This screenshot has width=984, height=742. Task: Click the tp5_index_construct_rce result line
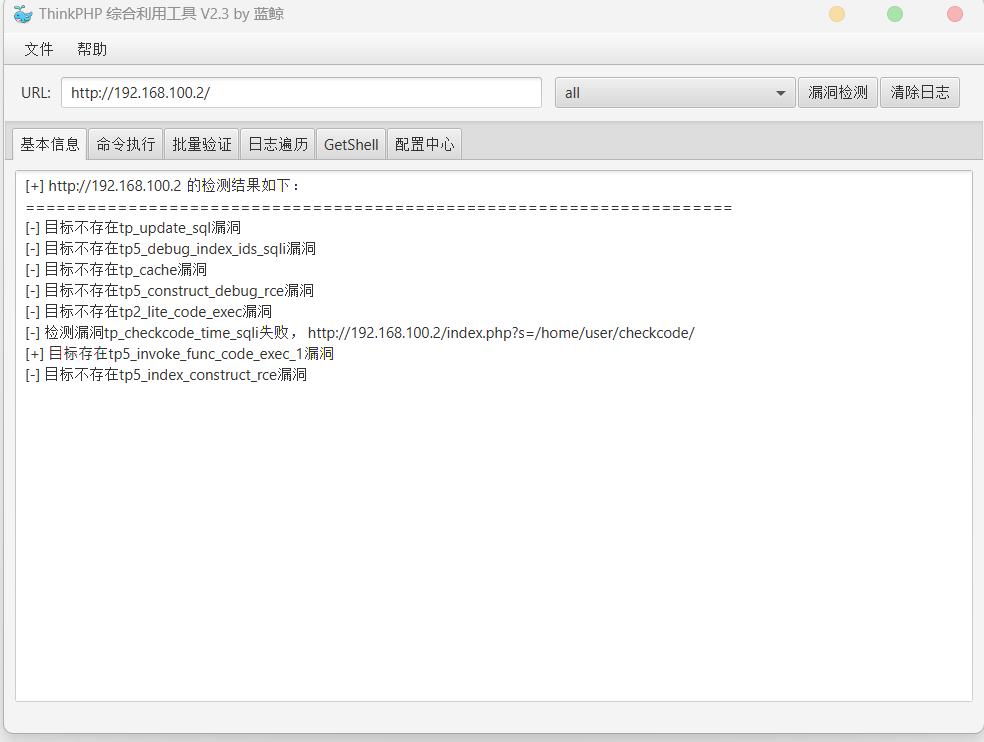(166, 375)
